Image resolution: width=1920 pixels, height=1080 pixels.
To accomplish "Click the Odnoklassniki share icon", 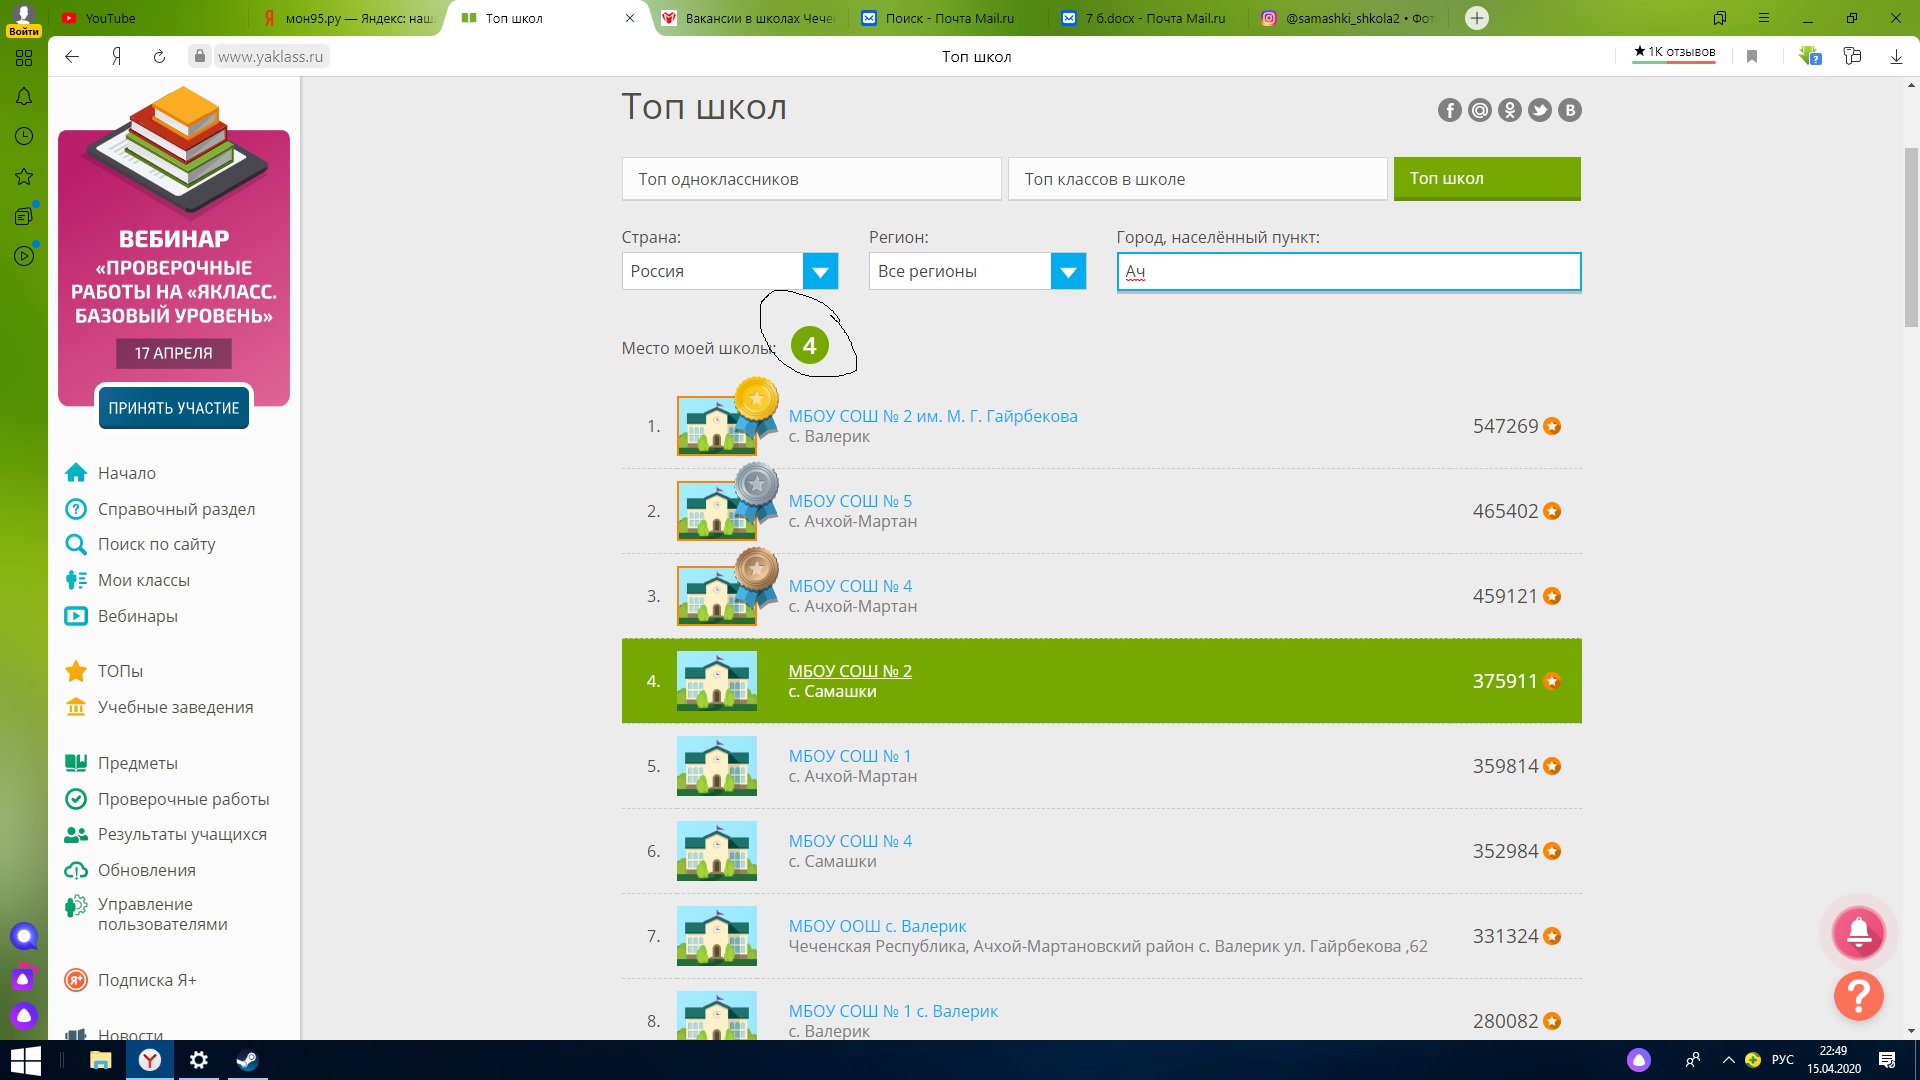I will (x=1509, y=111).
